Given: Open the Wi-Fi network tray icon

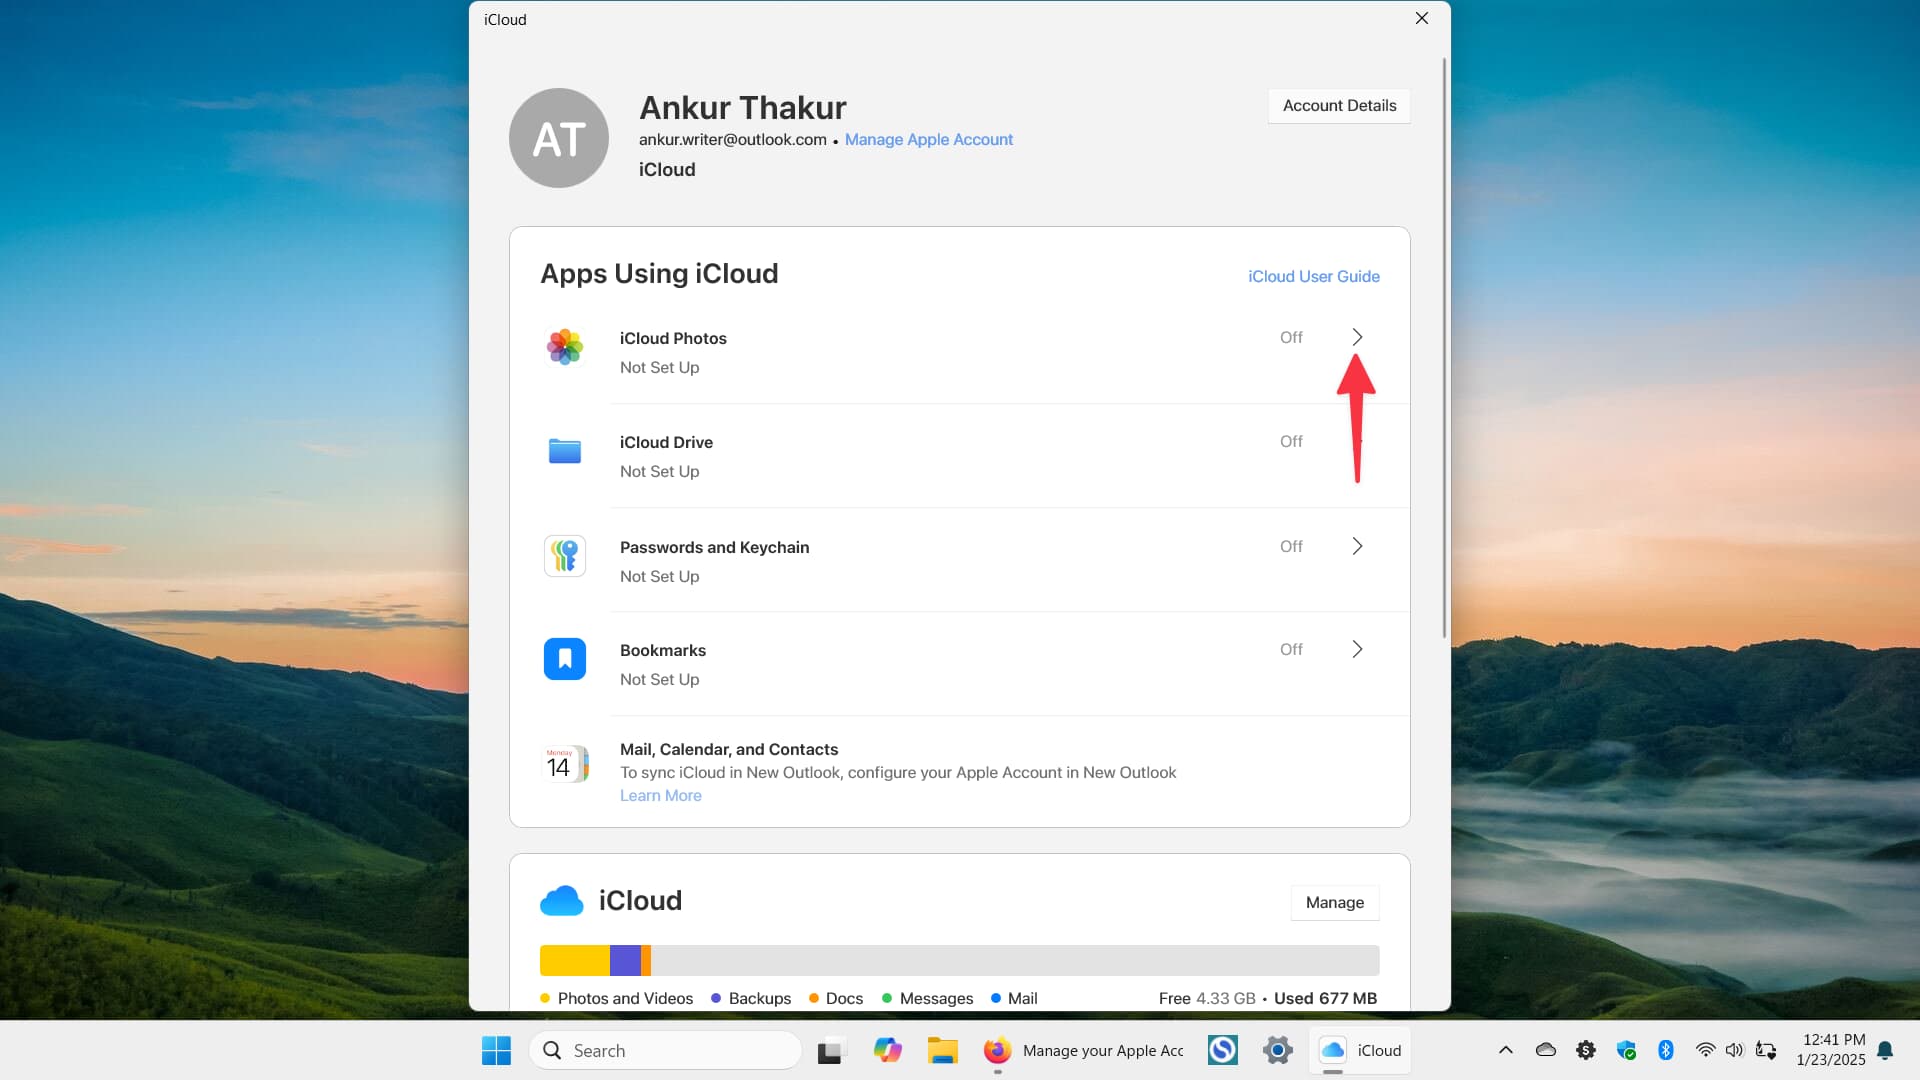Looking at the screenshot, I should point(1705,1050).
